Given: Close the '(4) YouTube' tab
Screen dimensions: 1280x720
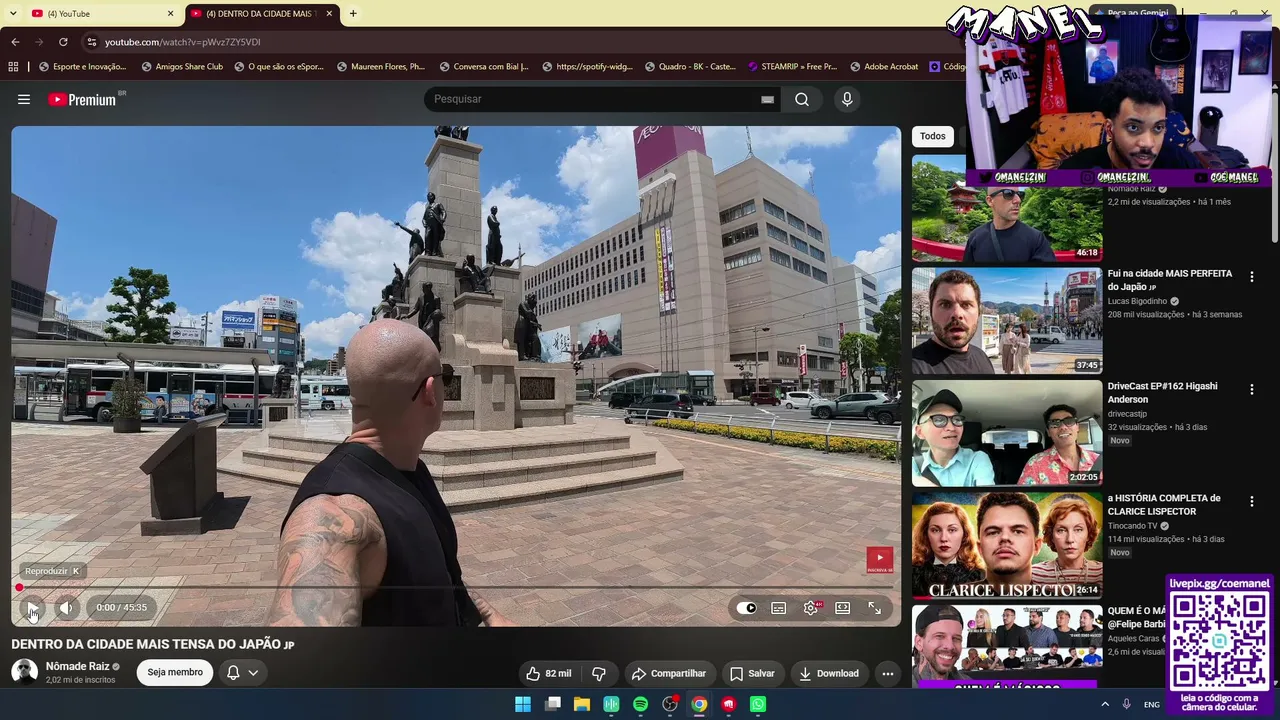Looking at the screenshot, I should tap(170, 13).
